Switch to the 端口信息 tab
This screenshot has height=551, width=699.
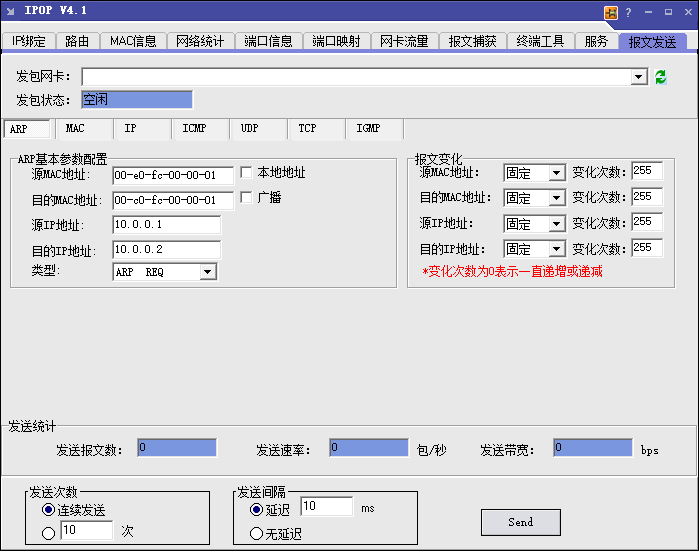tap(268, 41)
